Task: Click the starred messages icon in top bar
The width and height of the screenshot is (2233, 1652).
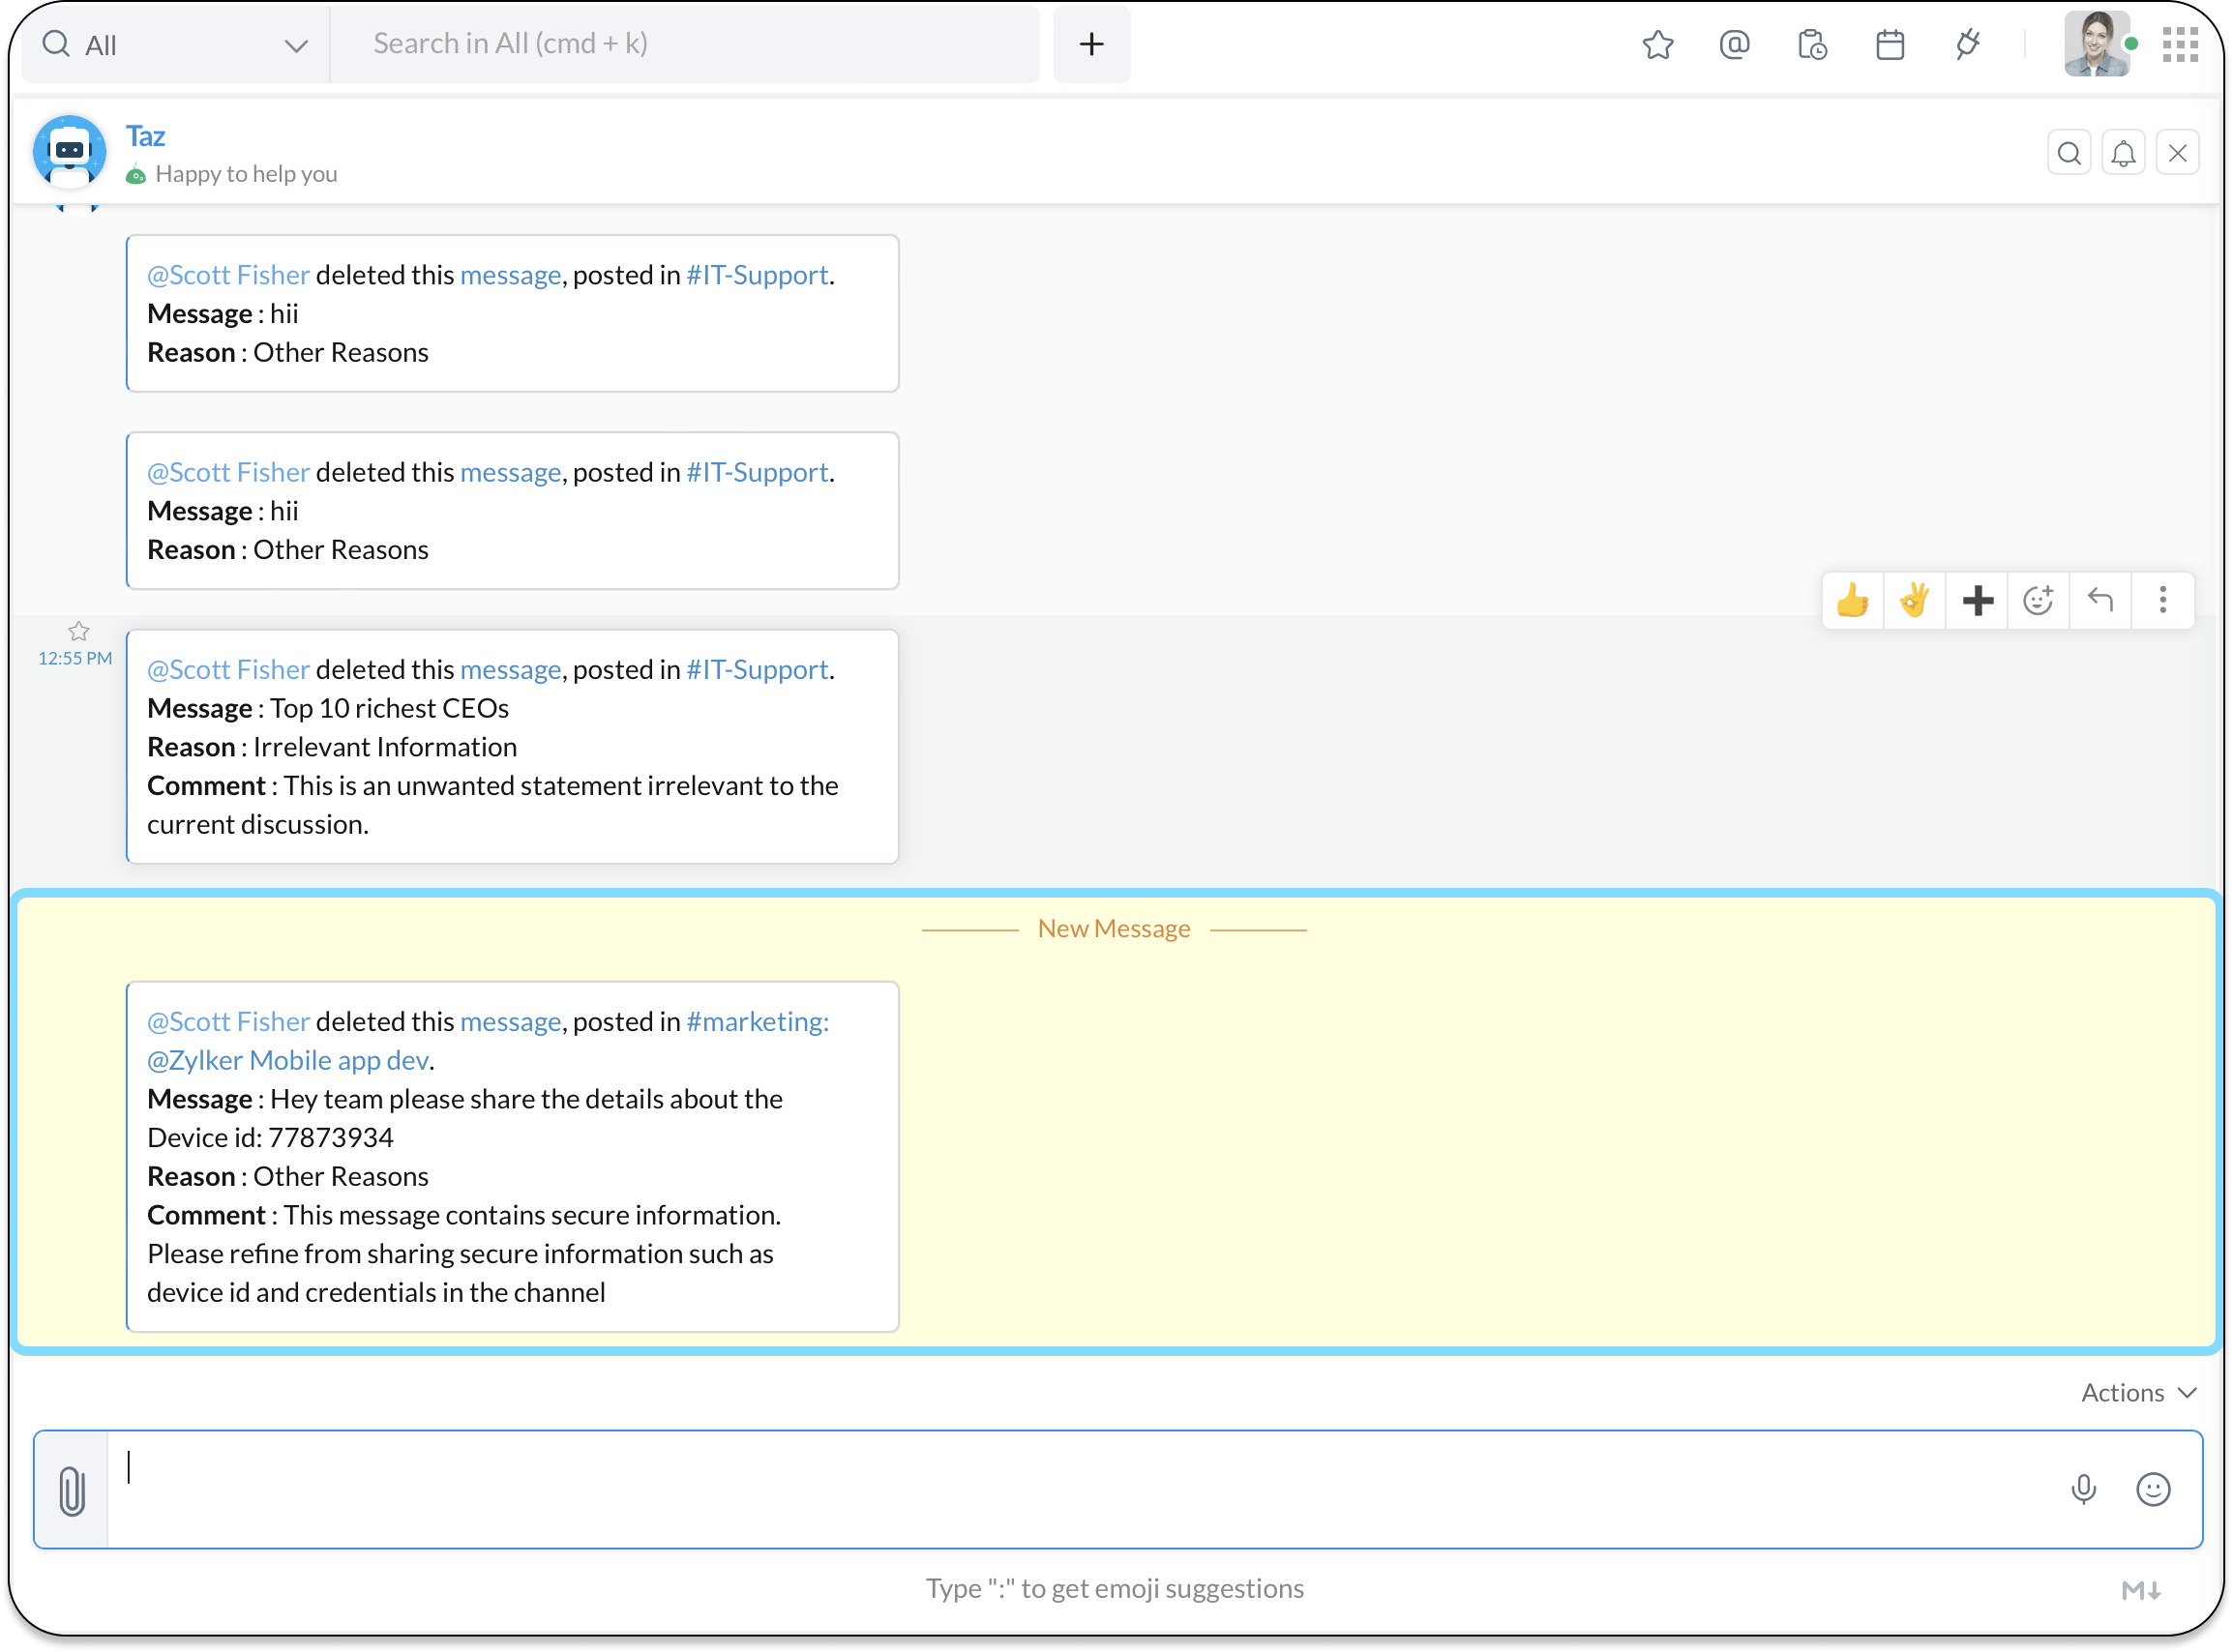Action: (x=1657, y=45)
